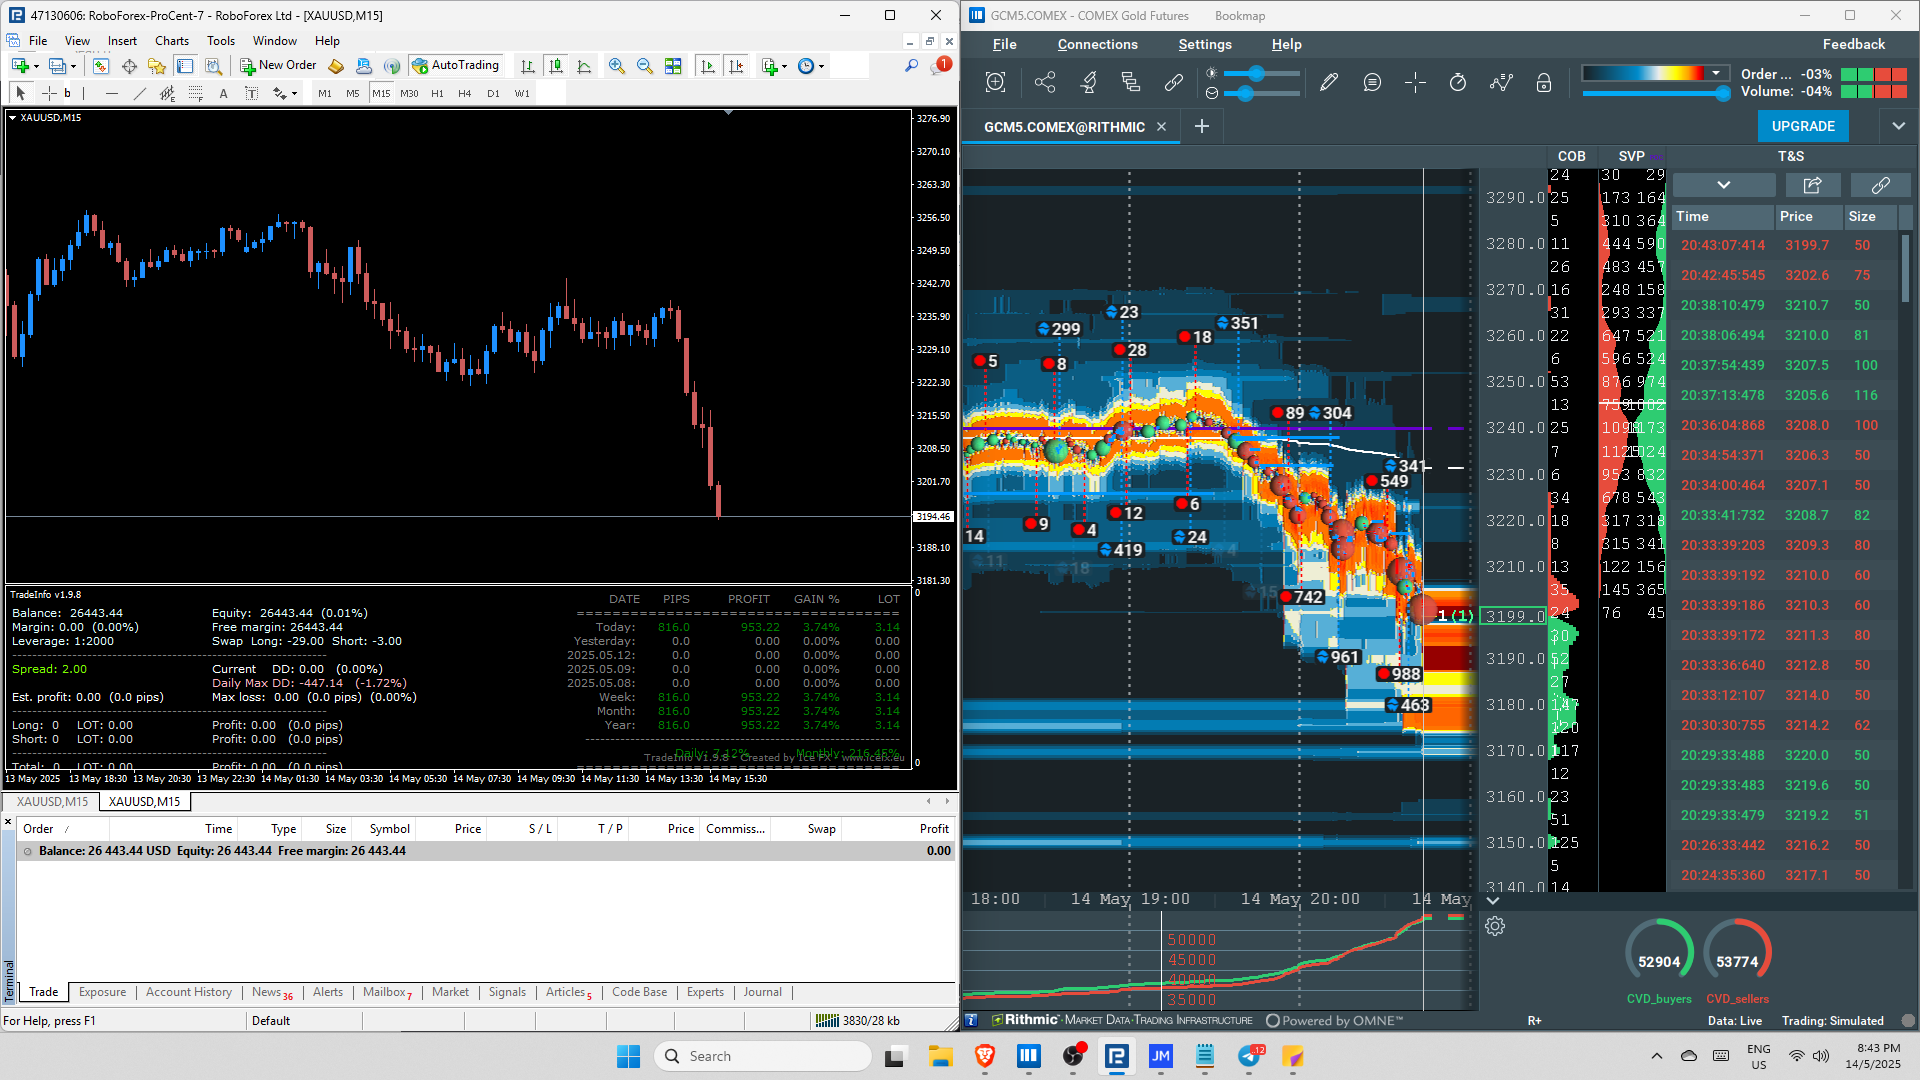
Task: Click Bookmap share nodes icon
Action: [1045, 83]
